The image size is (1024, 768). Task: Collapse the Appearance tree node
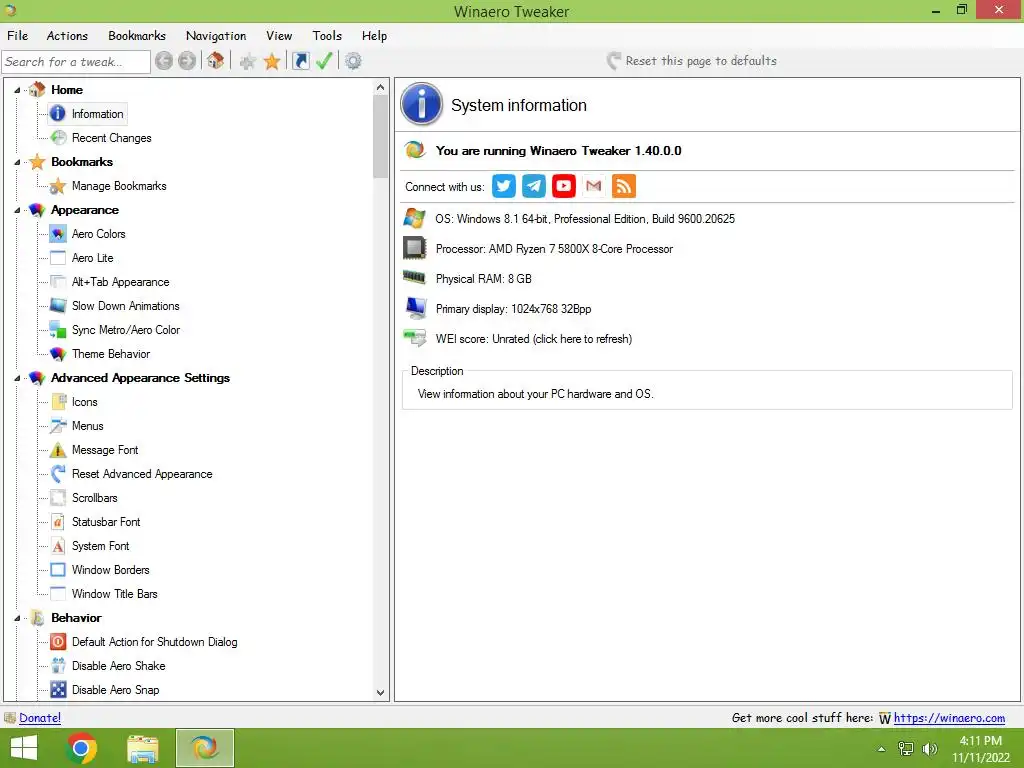(17, 210)
